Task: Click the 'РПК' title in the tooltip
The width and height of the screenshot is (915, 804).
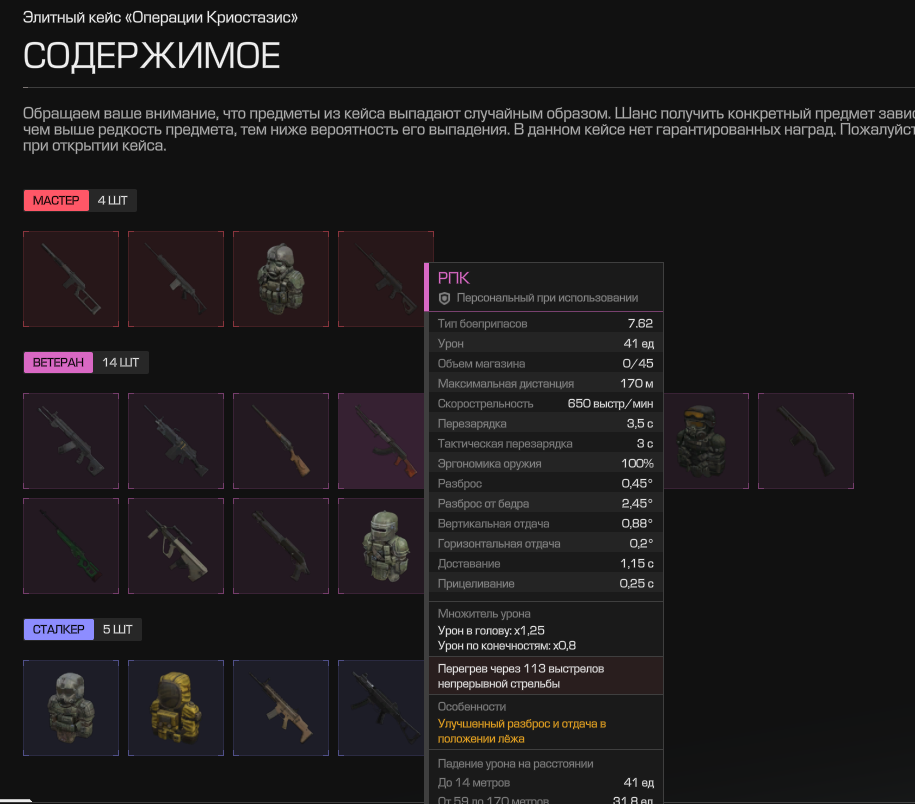Action: click(x=453, y=278)
